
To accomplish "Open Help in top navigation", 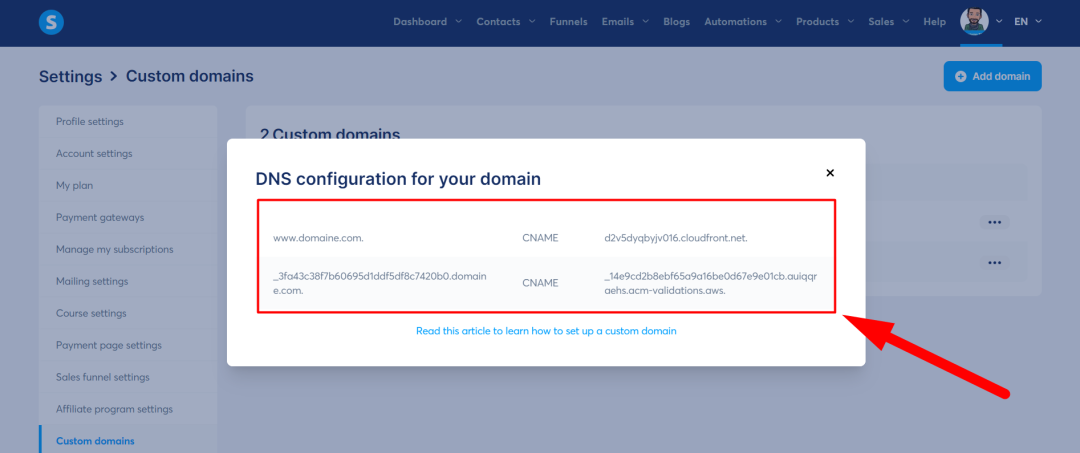I will (x=935, y=21).
